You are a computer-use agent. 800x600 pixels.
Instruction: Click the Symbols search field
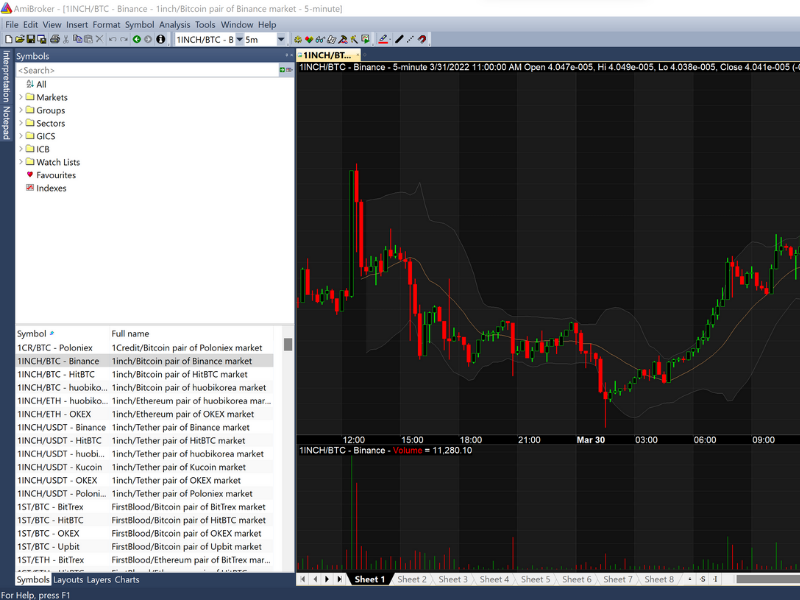[x=147, y=70]
